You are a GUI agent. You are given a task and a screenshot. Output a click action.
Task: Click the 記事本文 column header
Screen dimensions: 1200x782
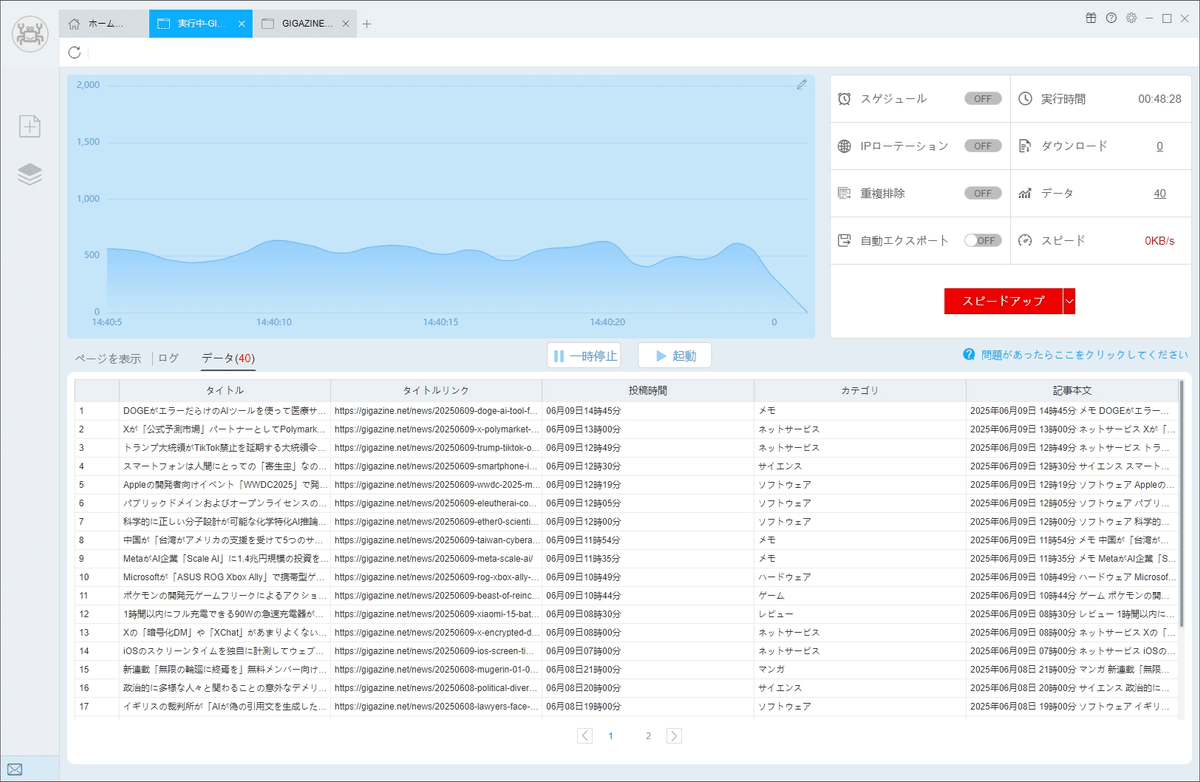point(1072,390)
